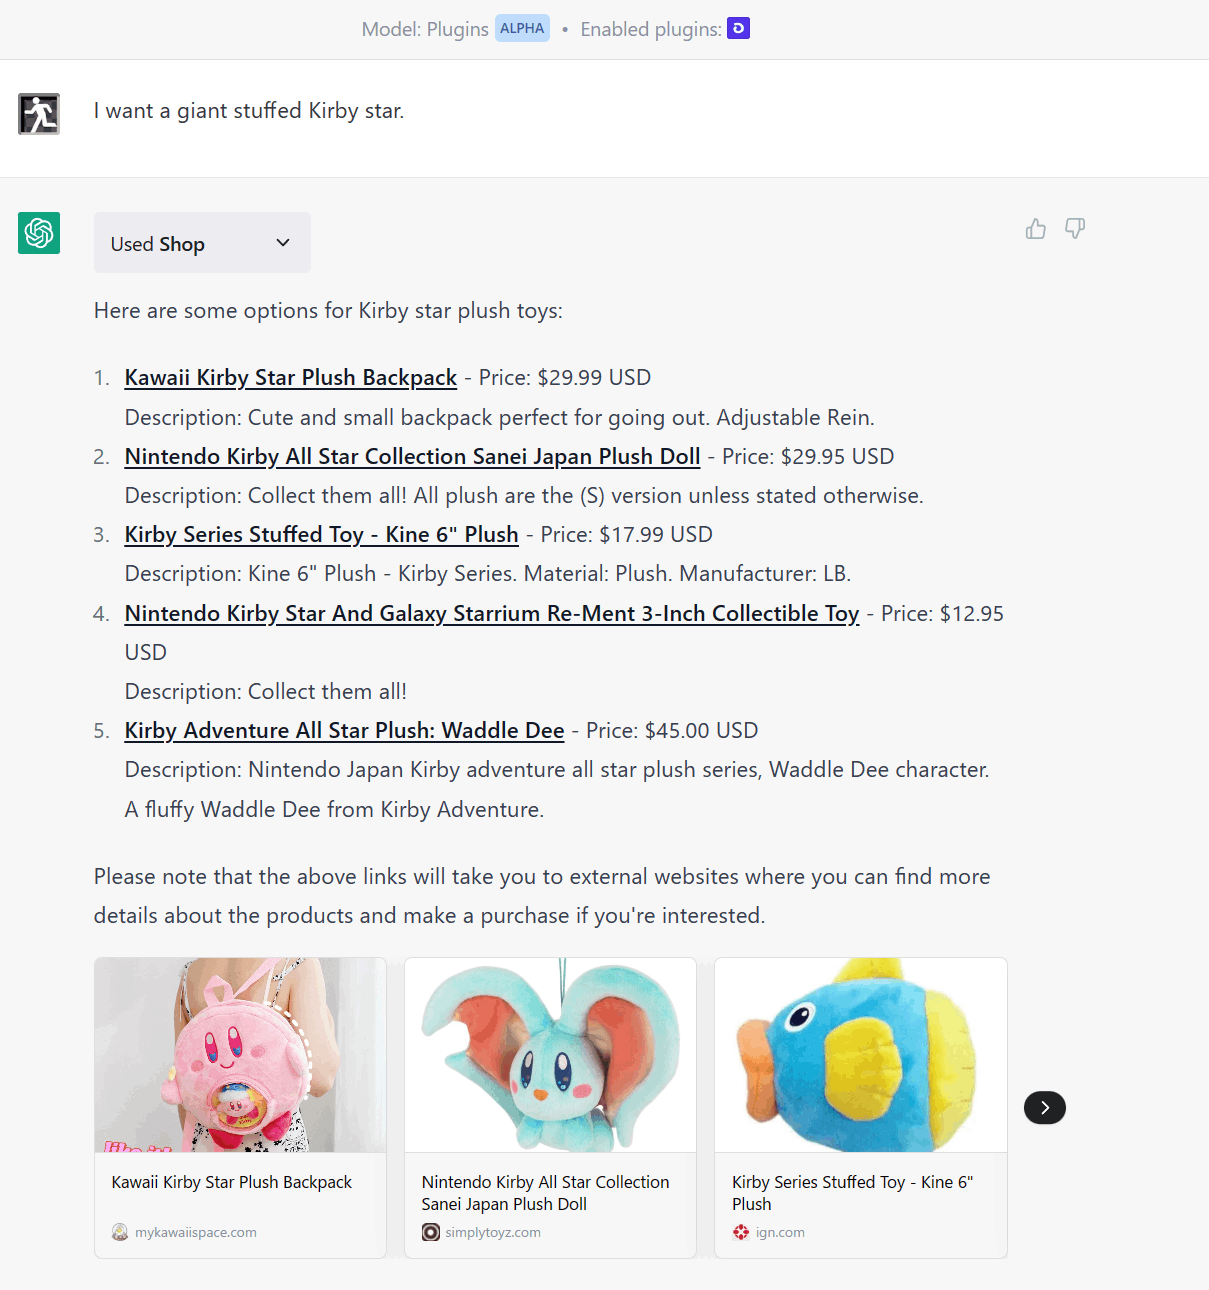
Task: Open Nintendo Kirby All Star Collection Sanei link
Action: pyautogui.click(x=412, y=457)
